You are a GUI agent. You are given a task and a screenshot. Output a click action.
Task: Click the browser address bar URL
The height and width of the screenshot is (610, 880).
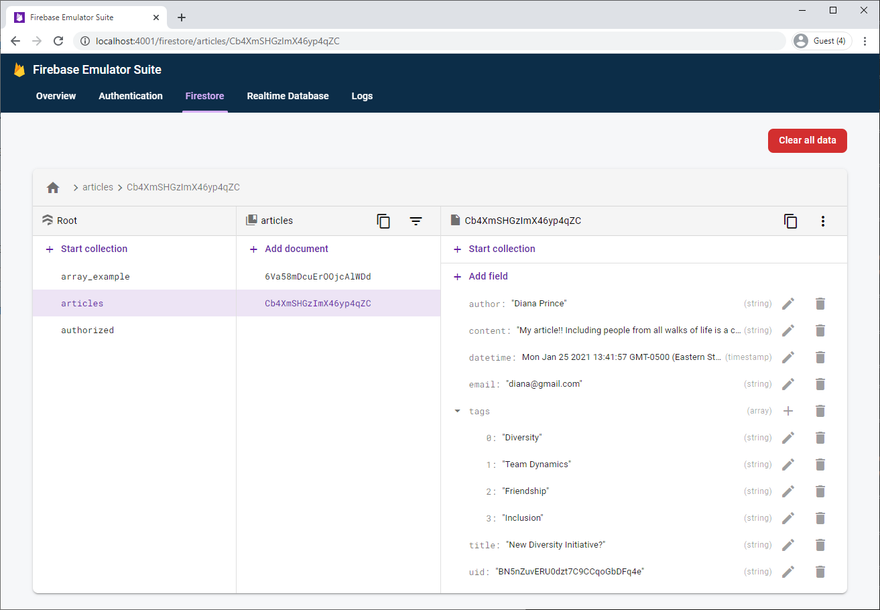tap(218, 41)
